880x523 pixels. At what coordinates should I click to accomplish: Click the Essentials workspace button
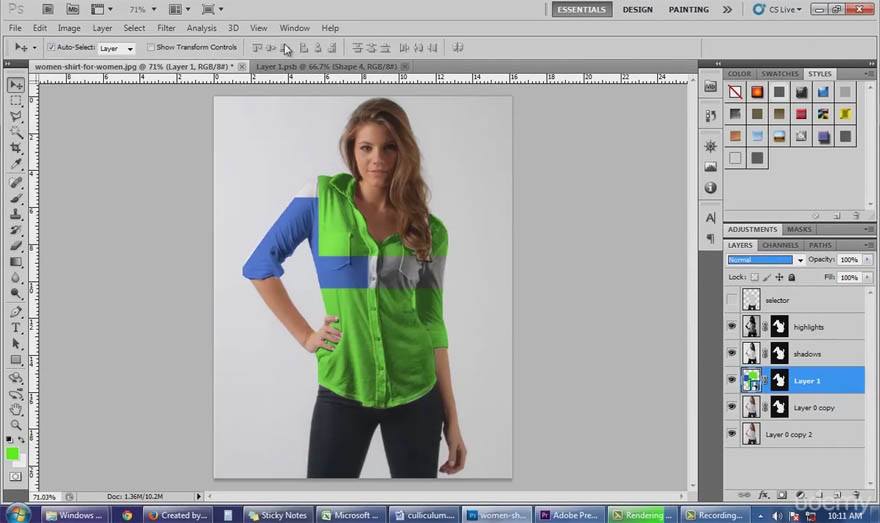(x=581, y=10)
